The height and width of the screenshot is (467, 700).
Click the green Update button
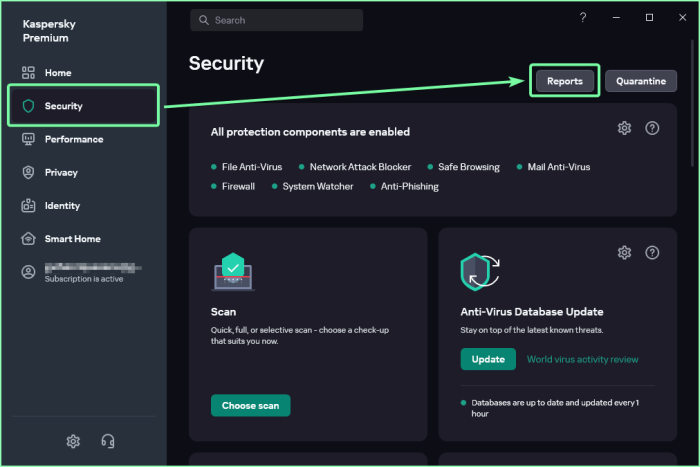tap(488, 359)
